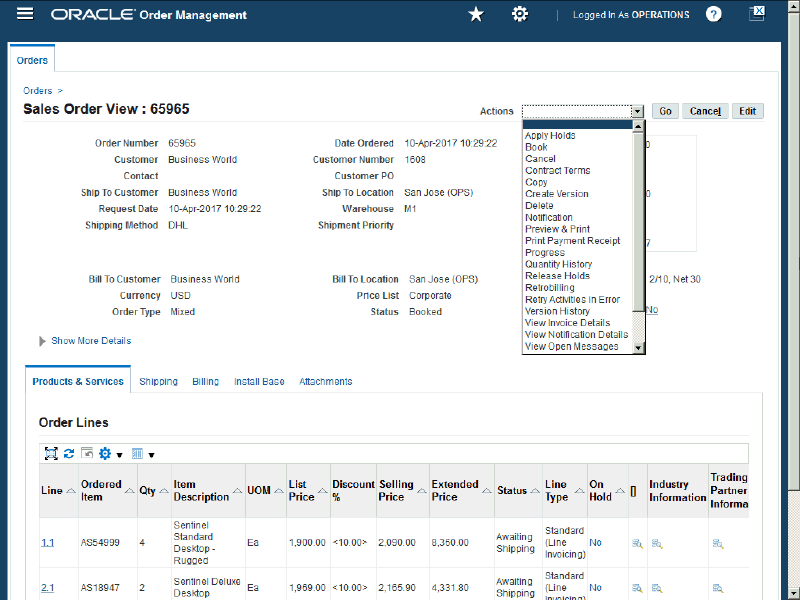The image size is (800, 600).
Task: Open the Favorites star icon
Action: (476, 14)
